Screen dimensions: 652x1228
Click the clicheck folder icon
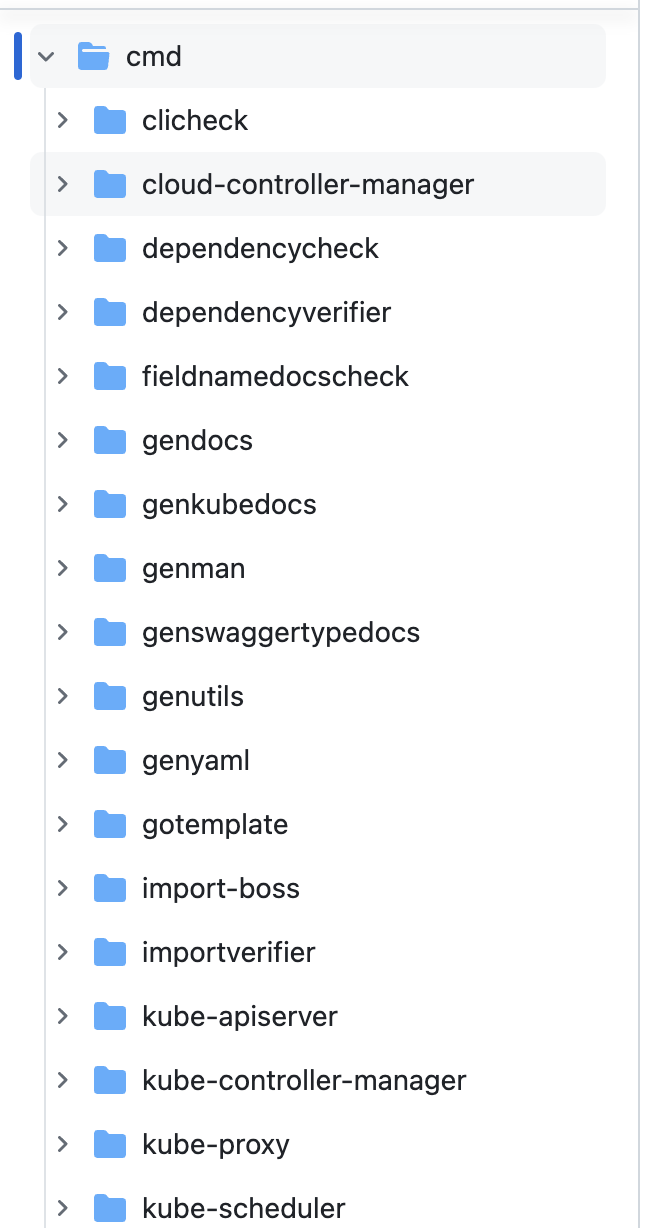click(110, 121)
